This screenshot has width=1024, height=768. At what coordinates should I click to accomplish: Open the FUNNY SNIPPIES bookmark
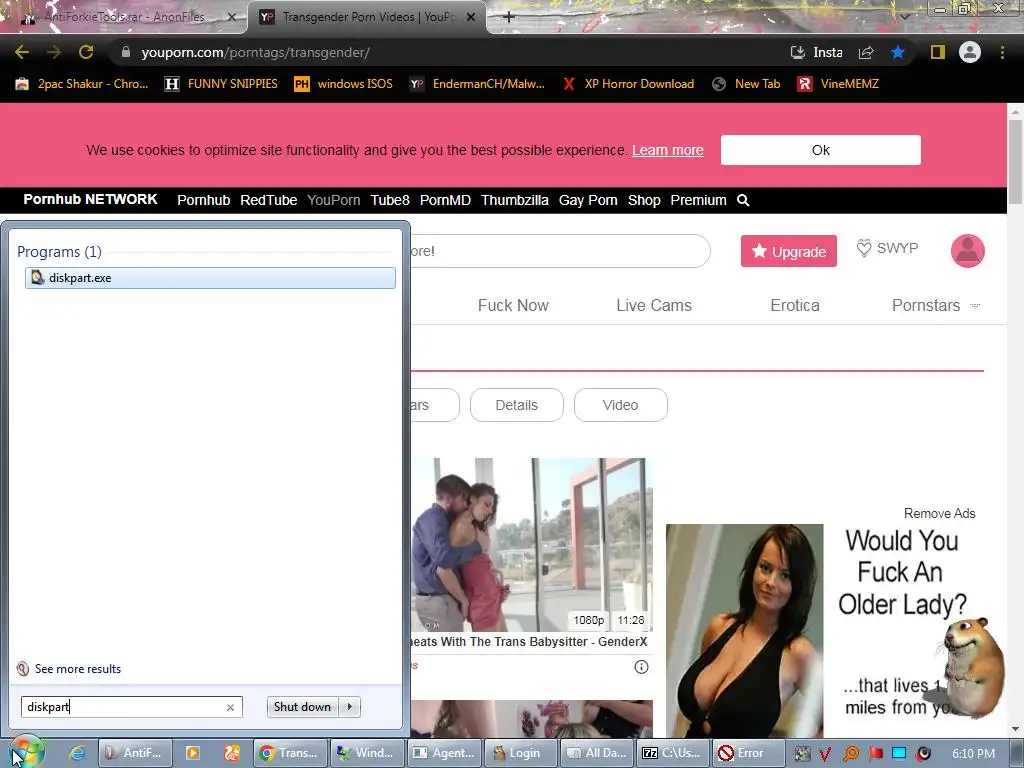pos(221,84)
